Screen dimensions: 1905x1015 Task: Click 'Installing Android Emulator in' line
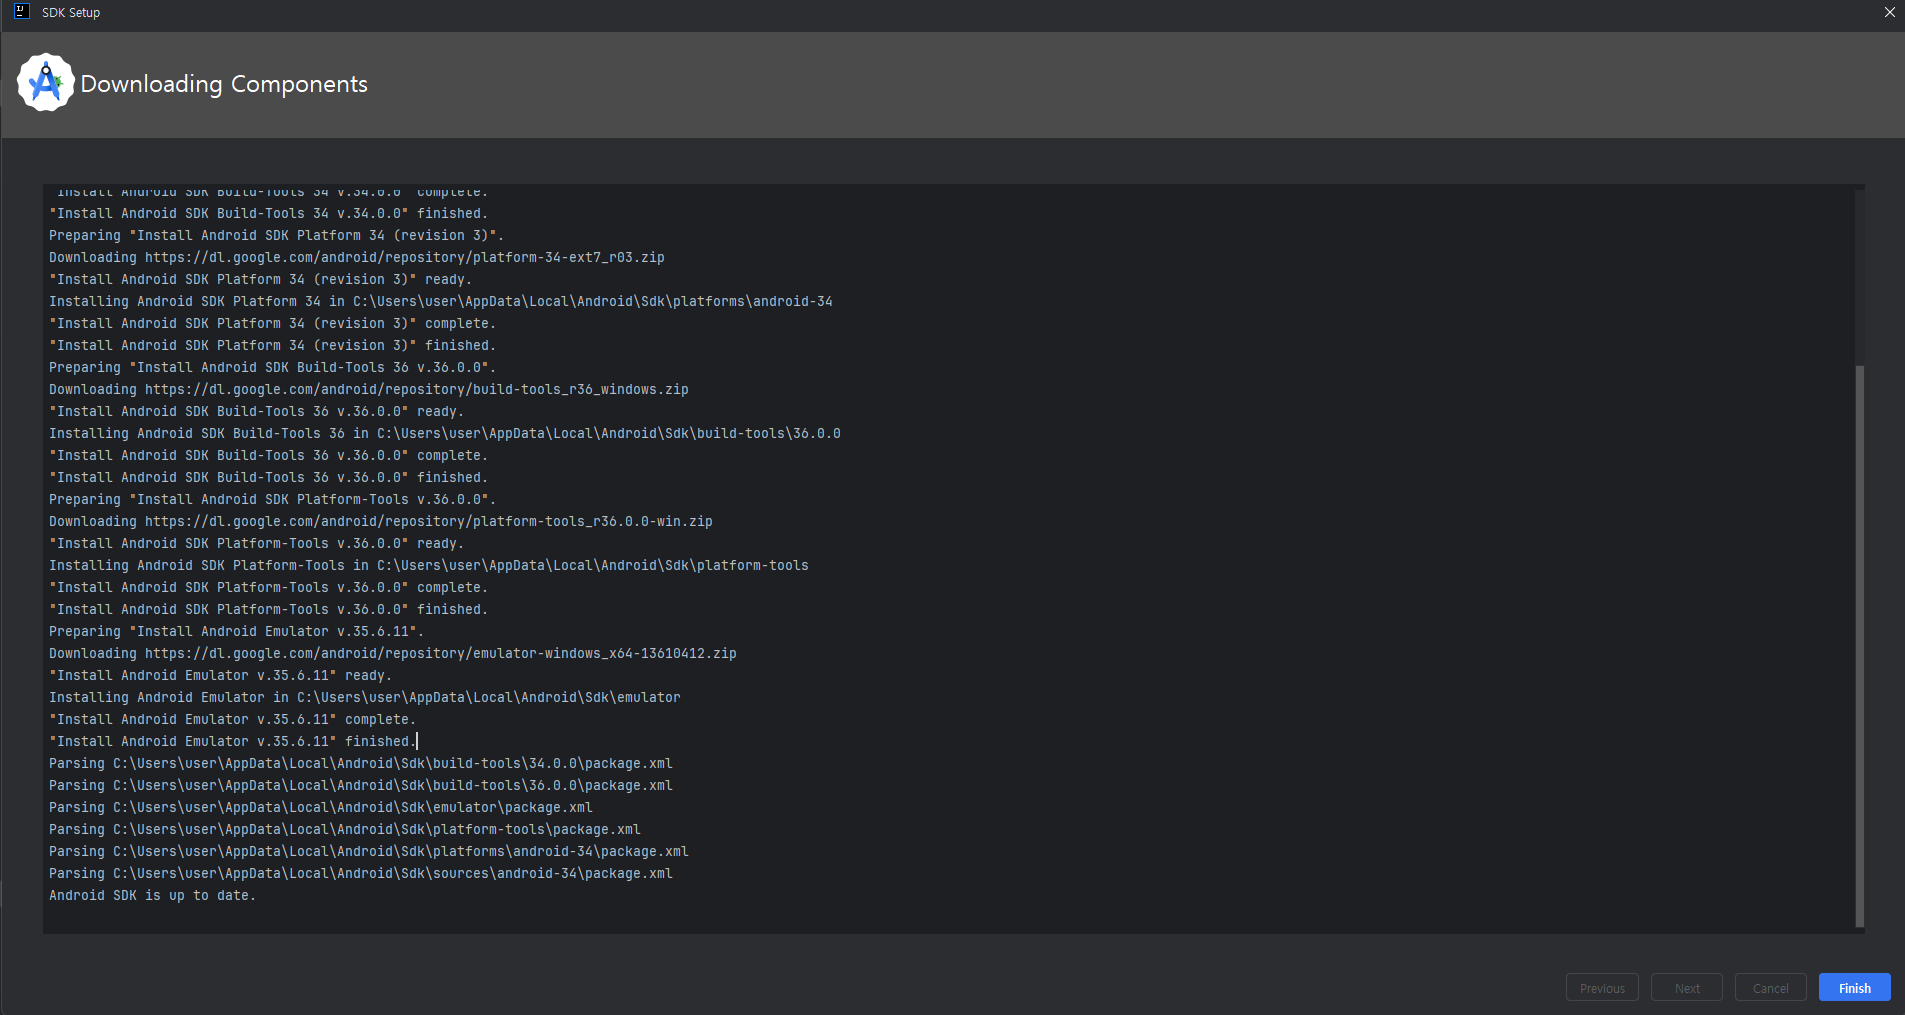(365, 697)
